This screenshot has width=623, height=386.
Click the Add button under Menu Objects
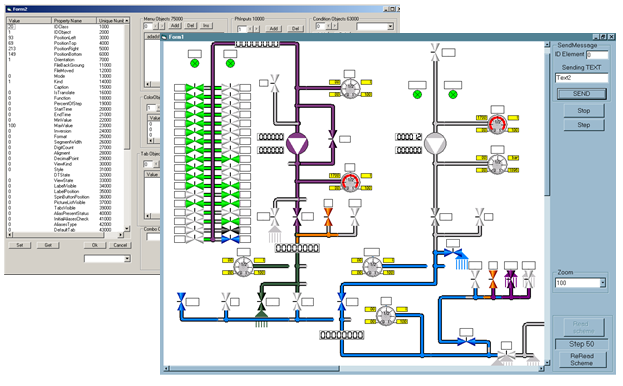(x=175, y=25)
